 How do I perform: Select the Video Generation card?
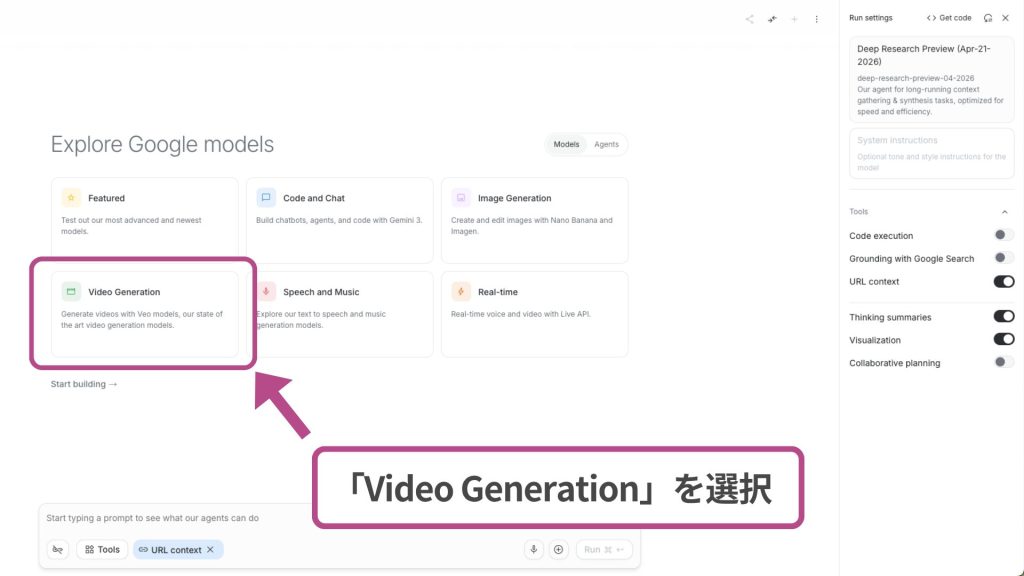145,314
